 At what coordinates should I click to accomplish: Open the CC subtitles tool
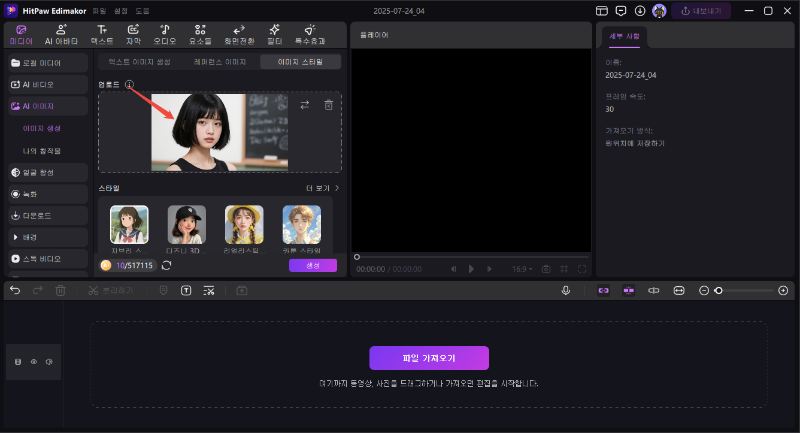coord(133,35)
